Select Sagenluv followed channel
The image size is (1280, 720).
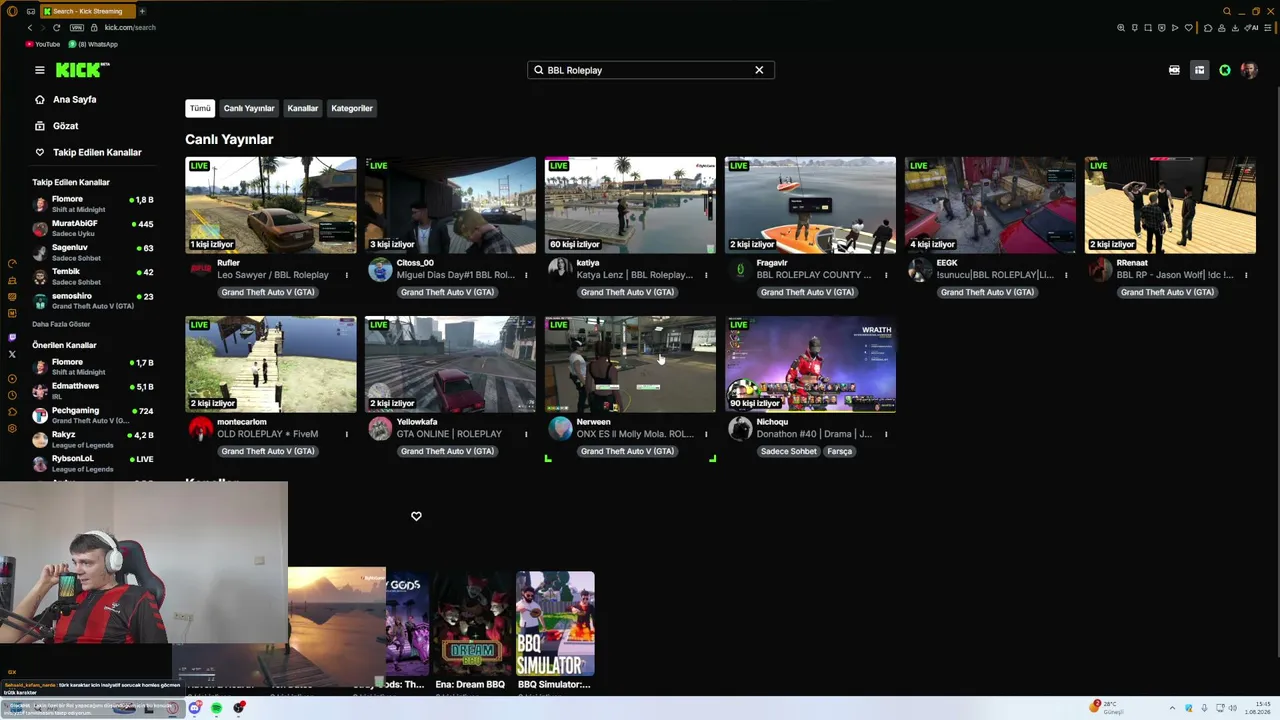tap(94, 252)
